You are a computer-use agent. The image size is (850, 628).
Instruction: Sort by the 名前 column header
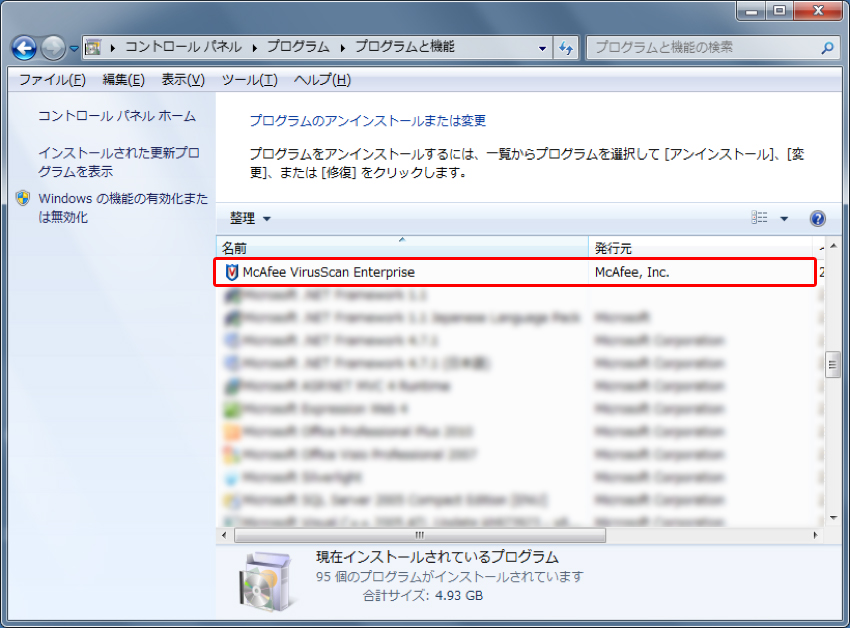tap(402, 247)
